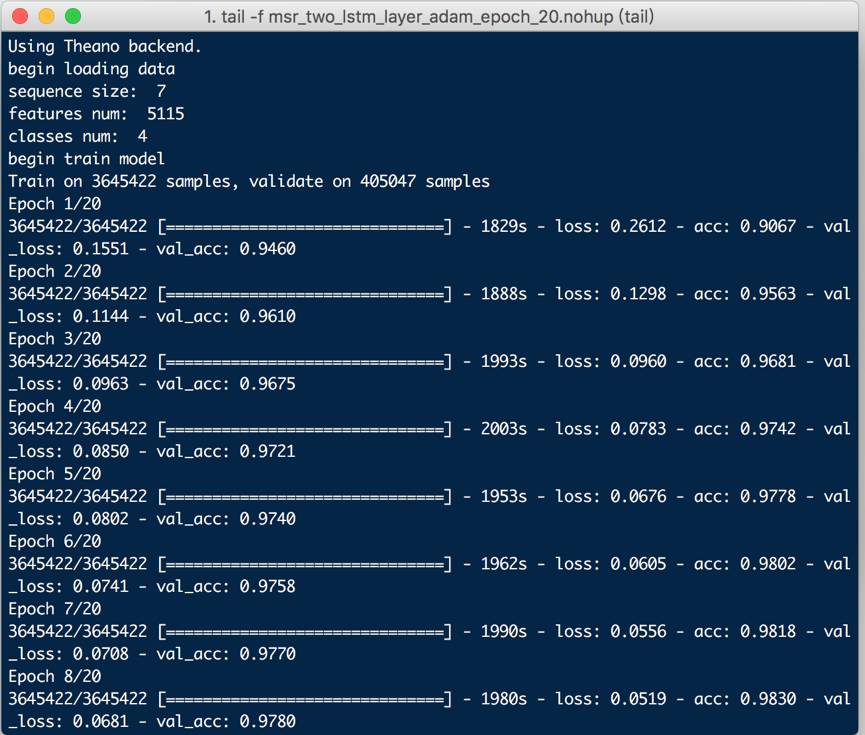Image resolution: width=865 pixels, height=735 pixels.
Task: Click the loss value 0.0676
Action: (x=638, y=497)
